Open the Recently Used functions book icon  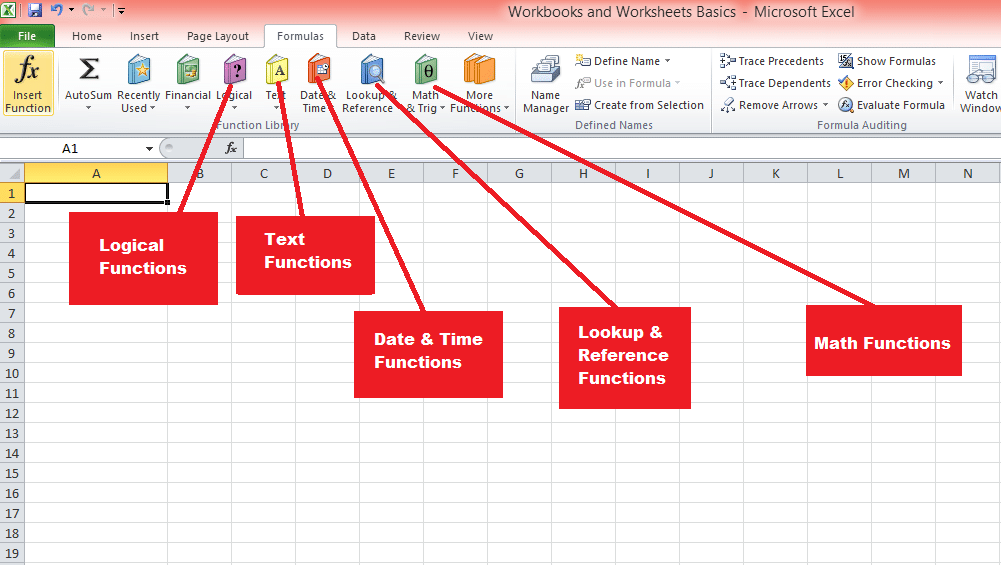(x=139, y=69)
